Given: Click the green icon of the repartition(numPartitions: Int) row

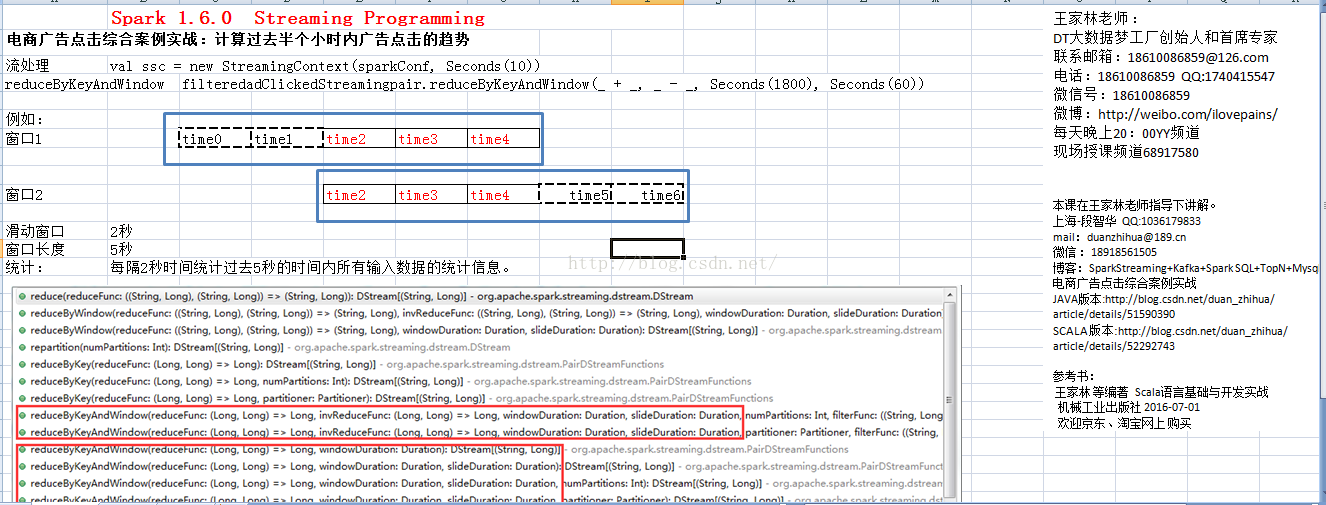Looking at the screenshot, I should (22, 347).
